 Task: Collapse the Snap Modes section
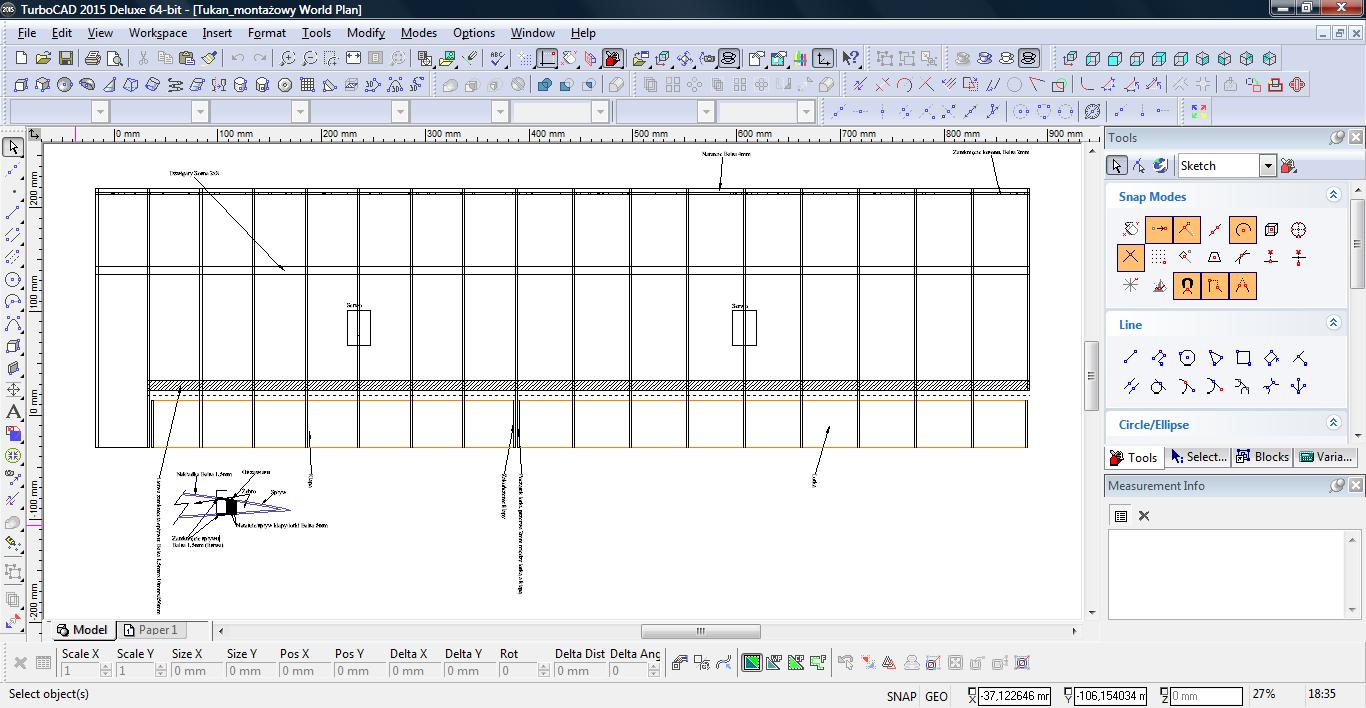pos(1333,196)
